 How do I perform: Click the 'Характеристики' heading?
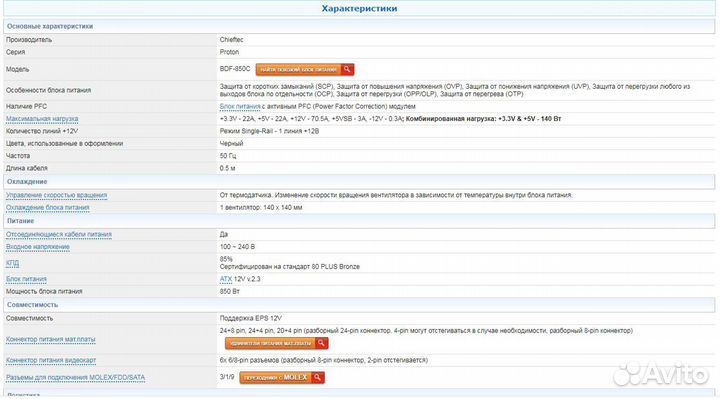[359, 8]
